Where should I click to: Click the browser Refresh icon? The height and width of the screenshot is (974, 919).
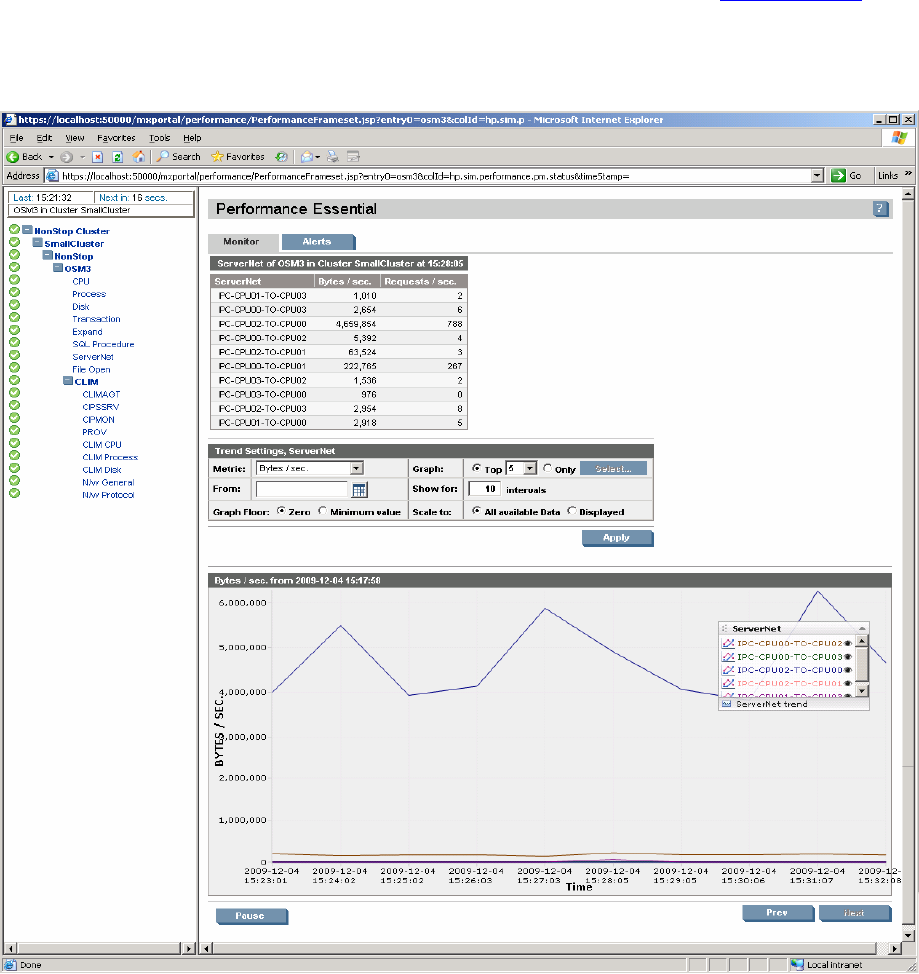(117, 157)
